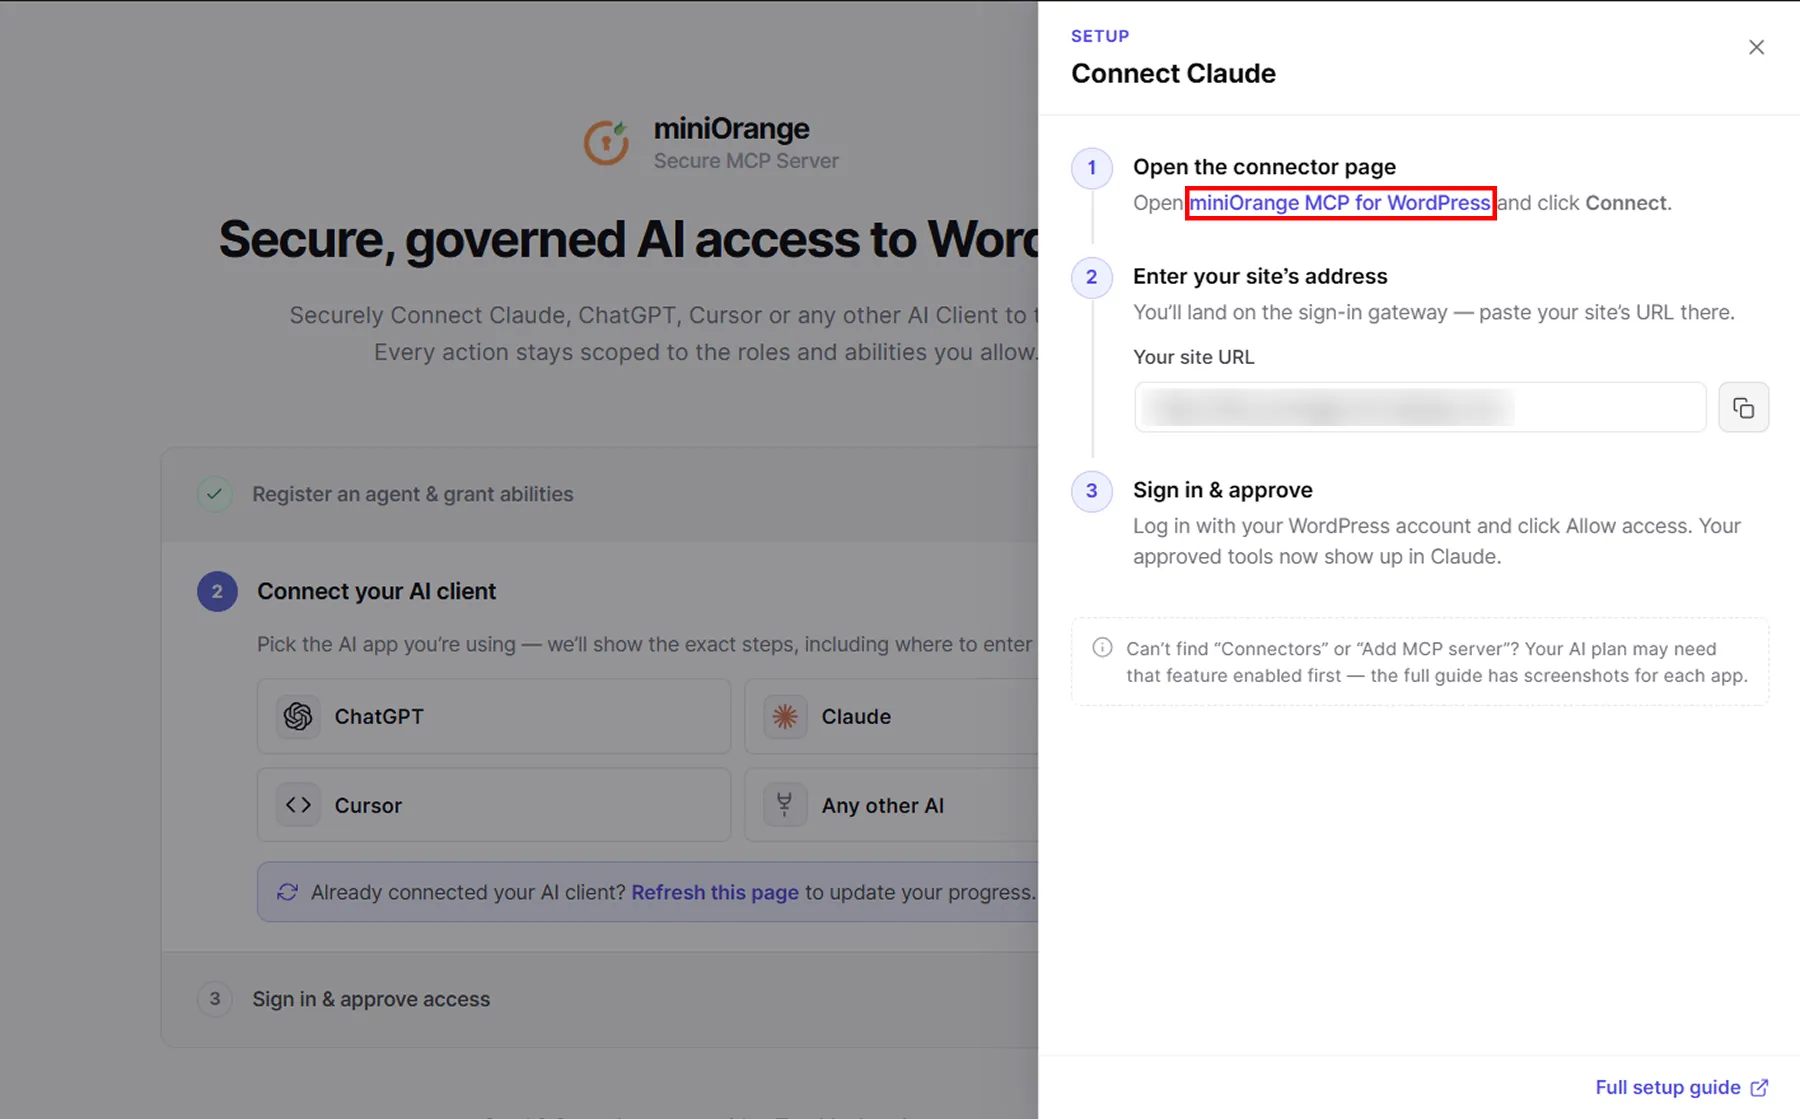Click the Cursor code brackets icon
1800x1120 pixels.
tap(298, 805)
